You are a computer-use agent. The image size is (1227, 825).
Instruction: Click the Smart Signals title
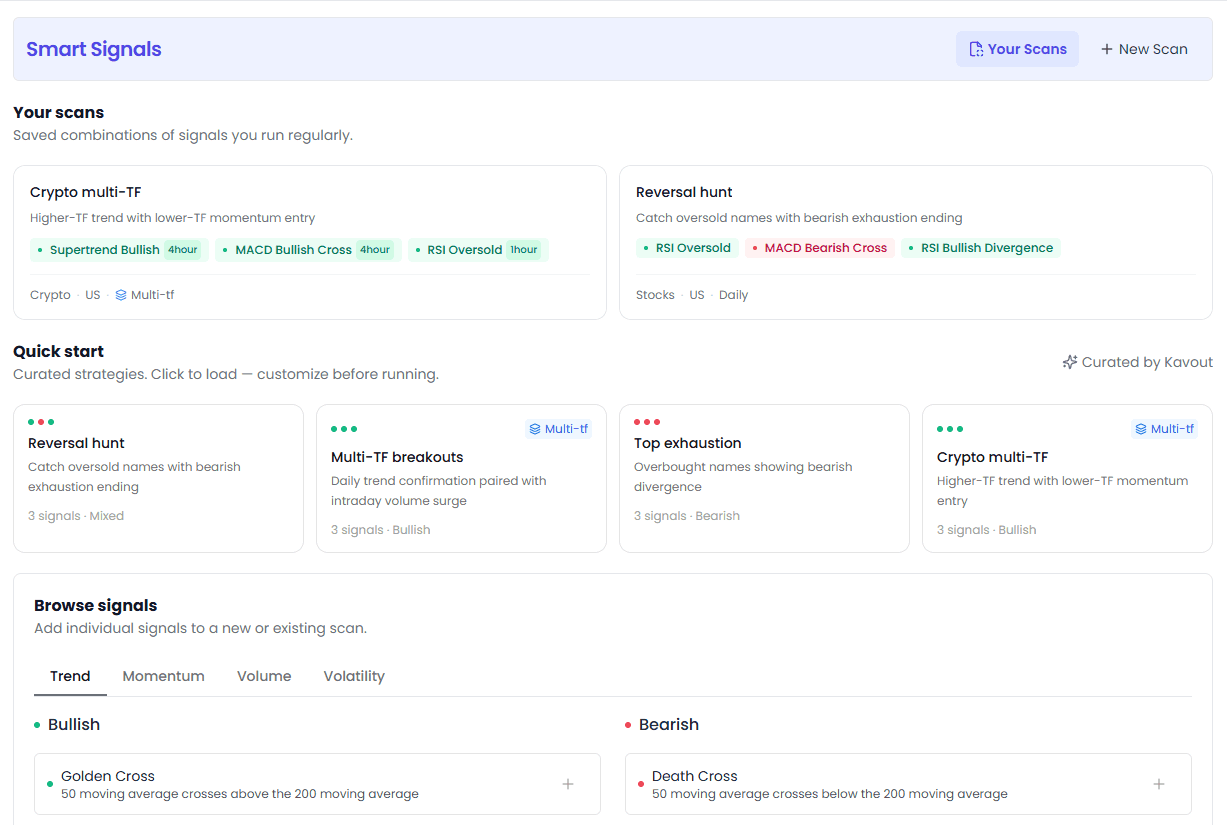pos(94,49)
